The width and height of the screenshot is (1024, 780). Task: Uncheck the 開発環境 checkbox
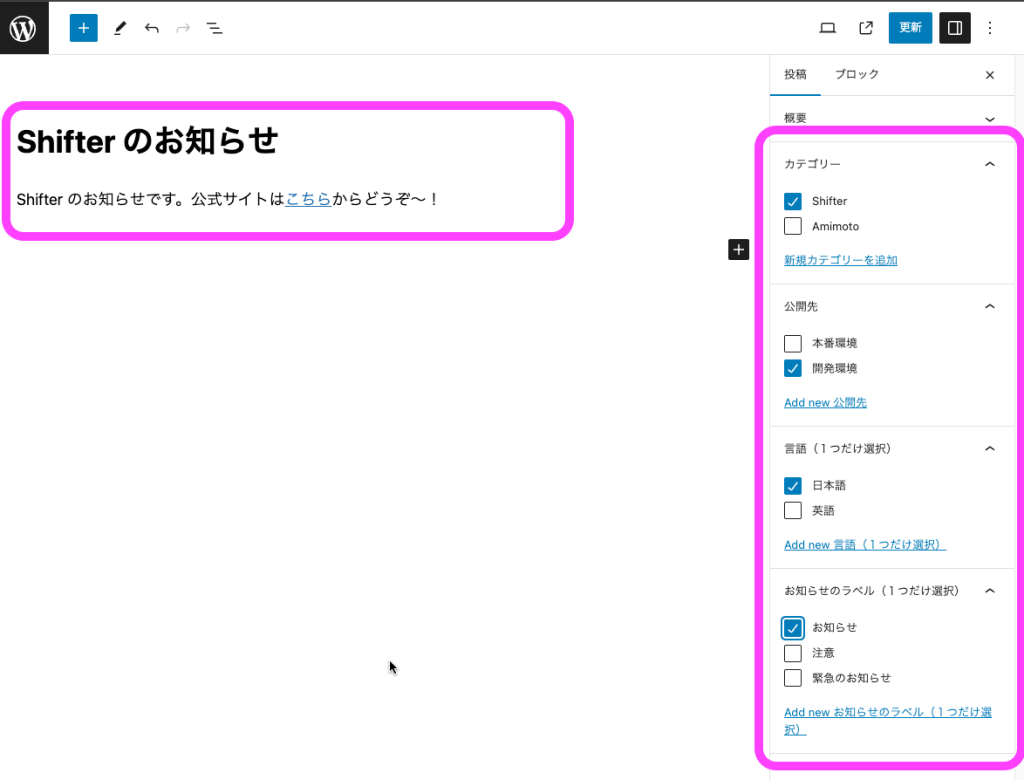click(793, 368)
